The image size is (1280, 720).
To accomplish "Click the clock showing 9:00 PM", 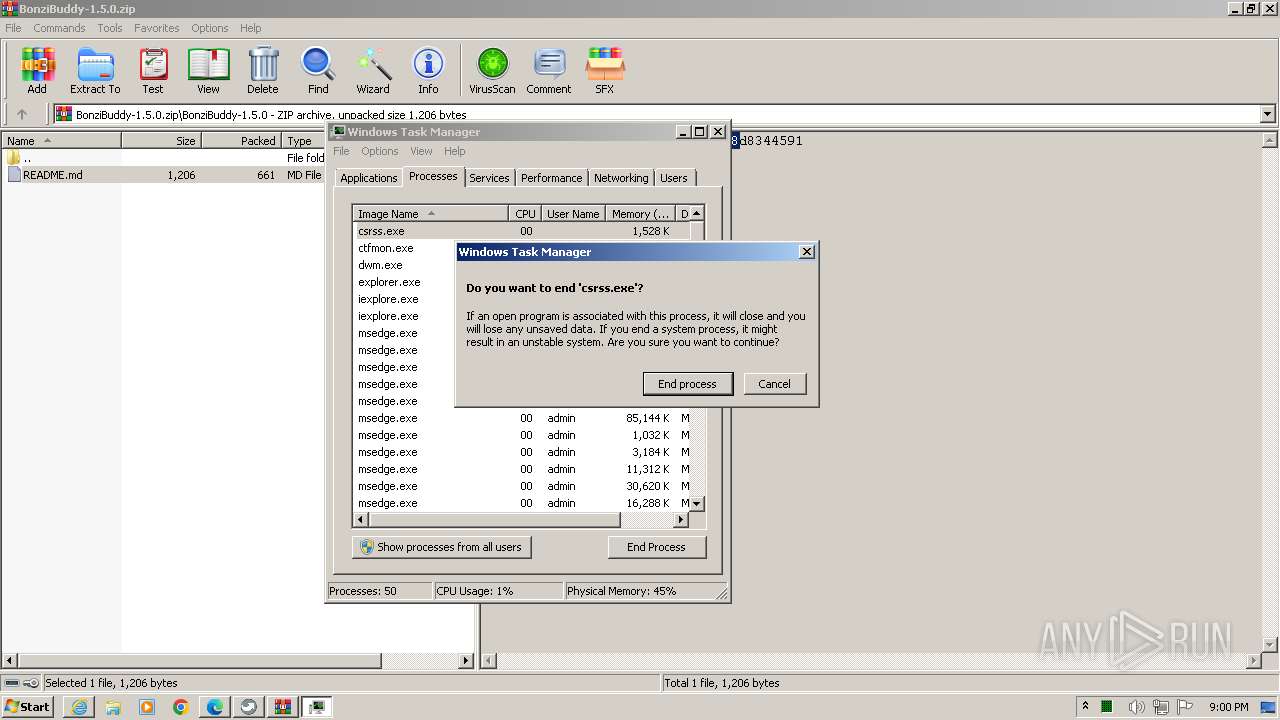I will [x=1228, y=707].
